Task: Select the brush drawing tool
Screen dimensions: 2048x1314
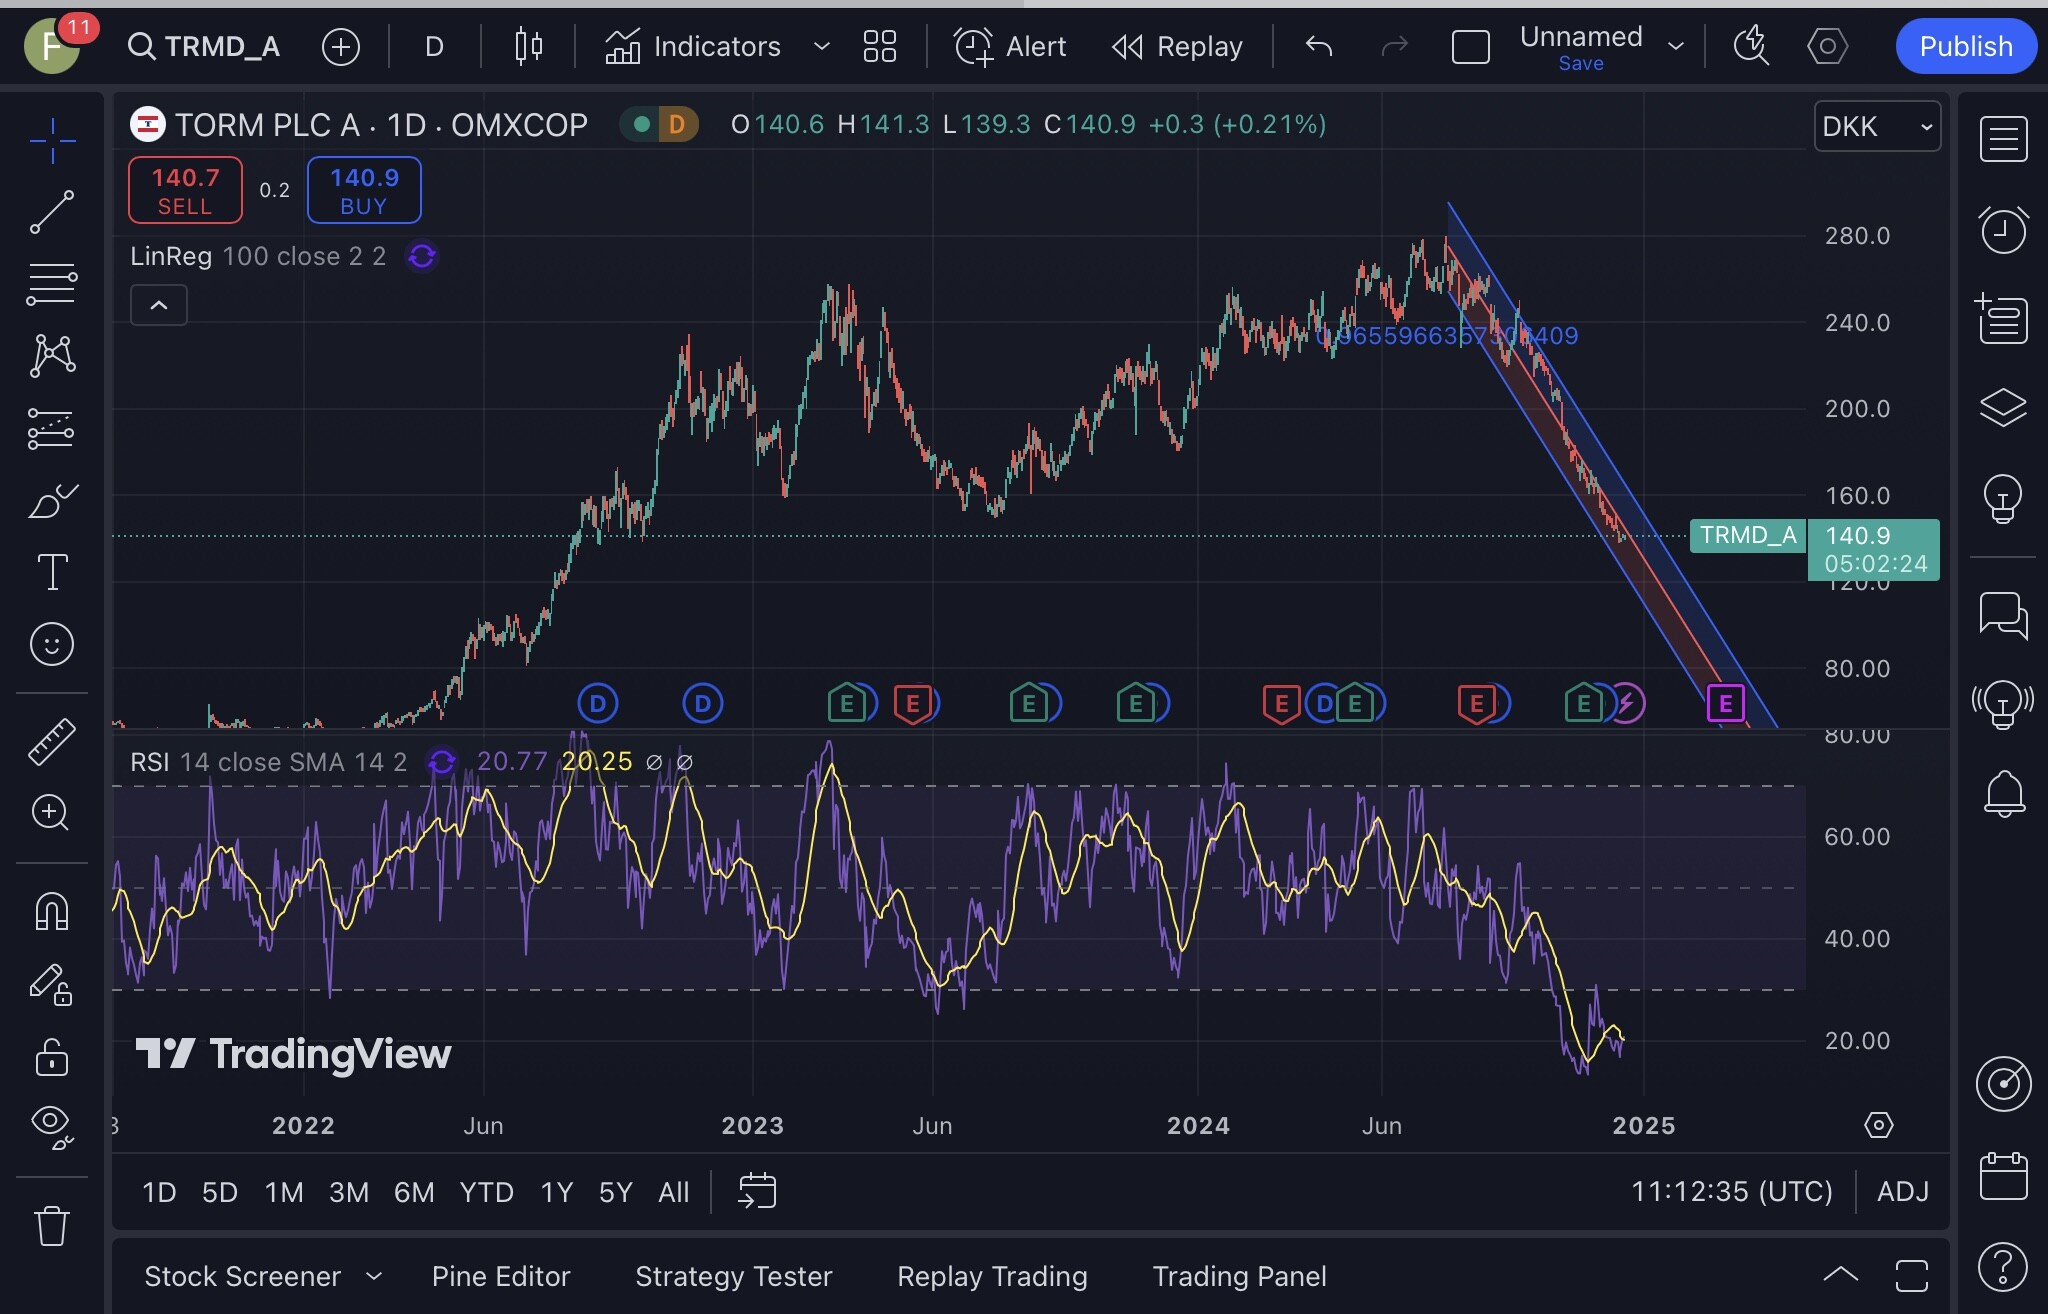Action: click(x=52, y=500)
